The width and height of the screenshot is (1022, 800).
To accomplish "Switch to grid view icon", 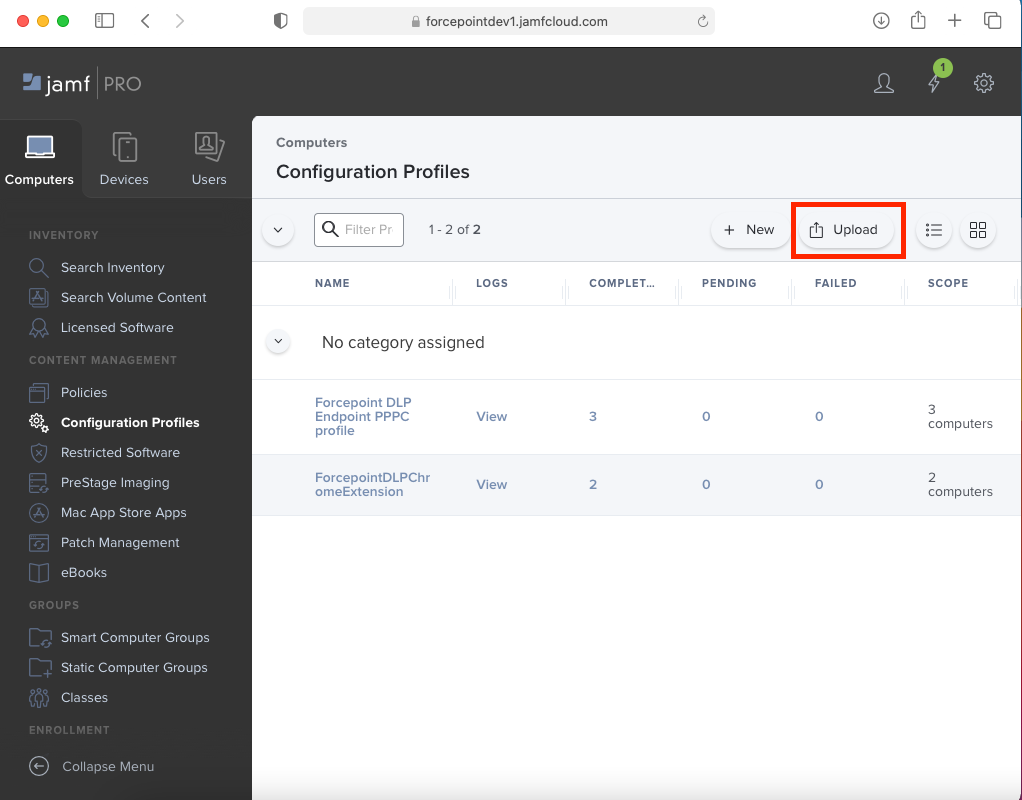I will click(x=978, y=230).
